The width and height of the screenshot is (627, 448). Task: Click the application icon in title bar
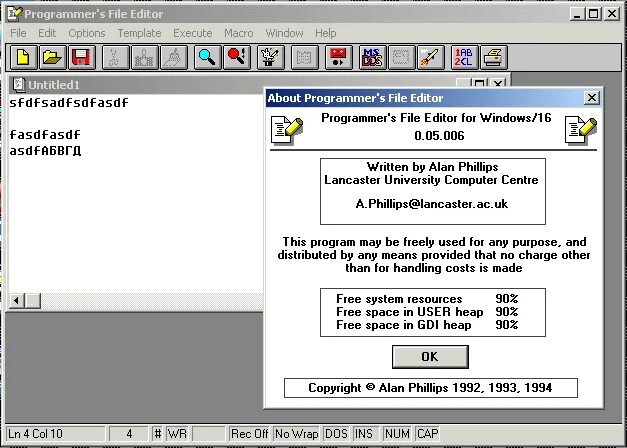pos(14,14)
